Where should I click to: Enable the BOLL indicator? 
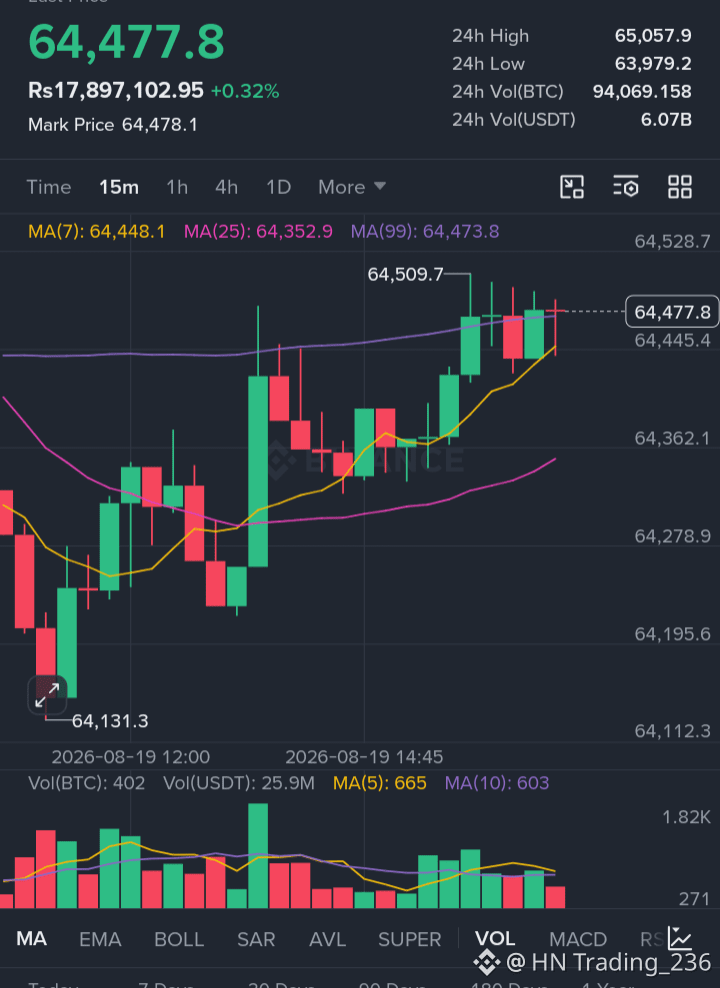tap(179, 939)
